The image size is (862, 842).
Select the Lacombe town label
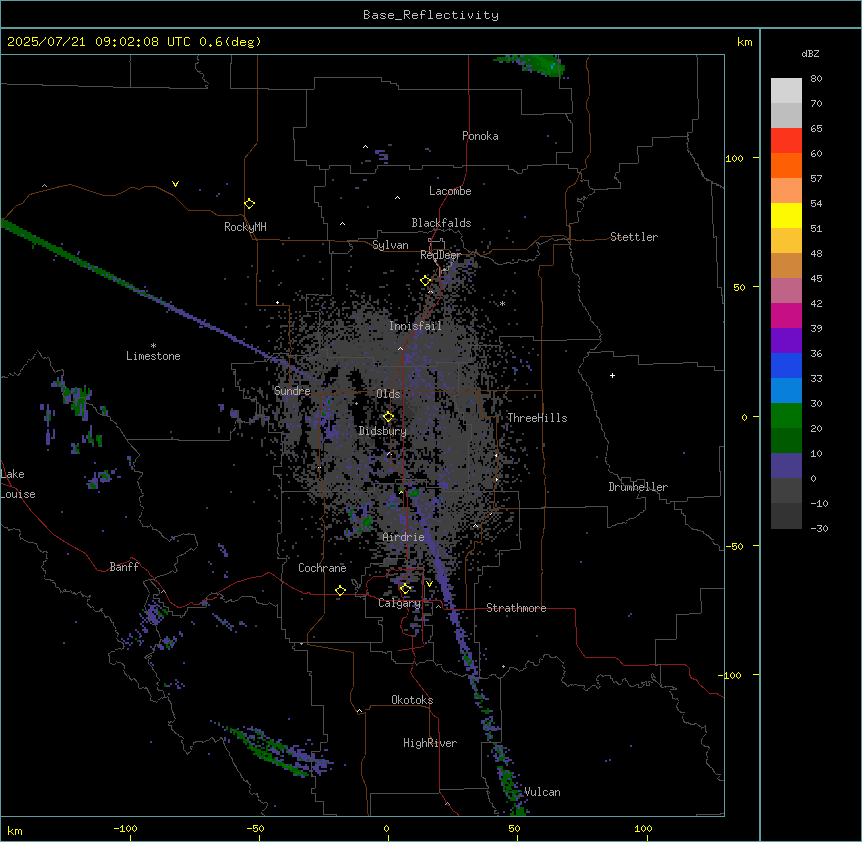click(450, 191)
